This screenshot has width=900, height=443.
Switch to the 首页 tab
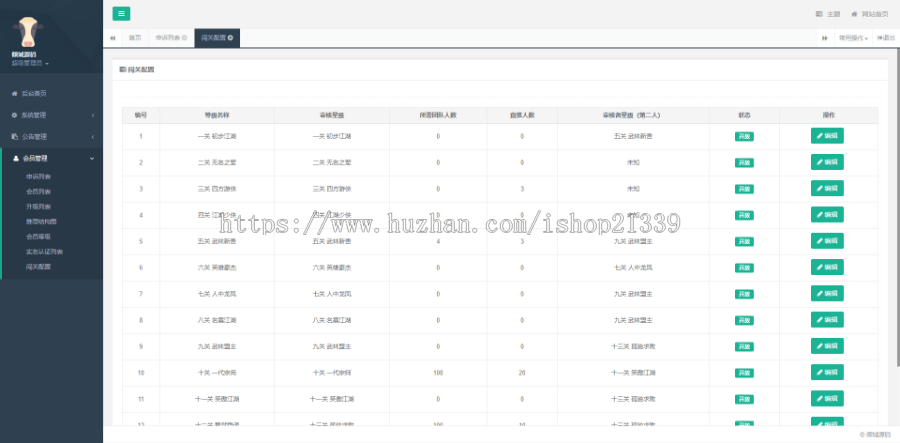coord(135,38)
